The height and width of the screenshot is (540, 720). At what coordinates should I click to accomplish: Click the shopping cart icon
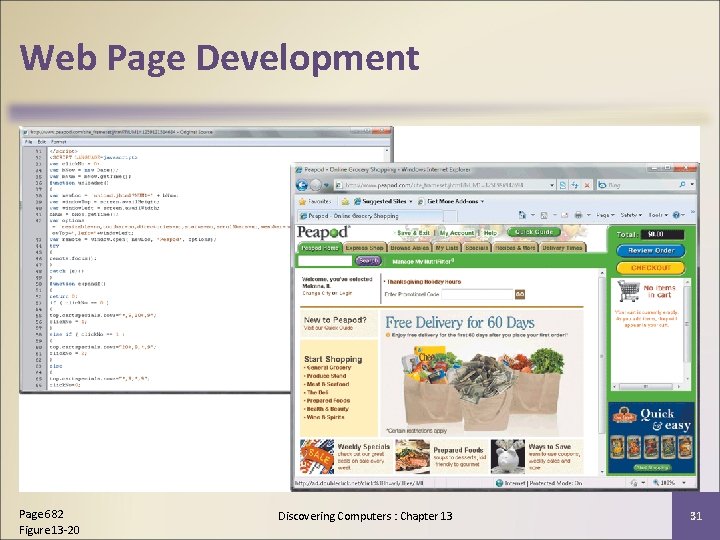tap(629, 291)
